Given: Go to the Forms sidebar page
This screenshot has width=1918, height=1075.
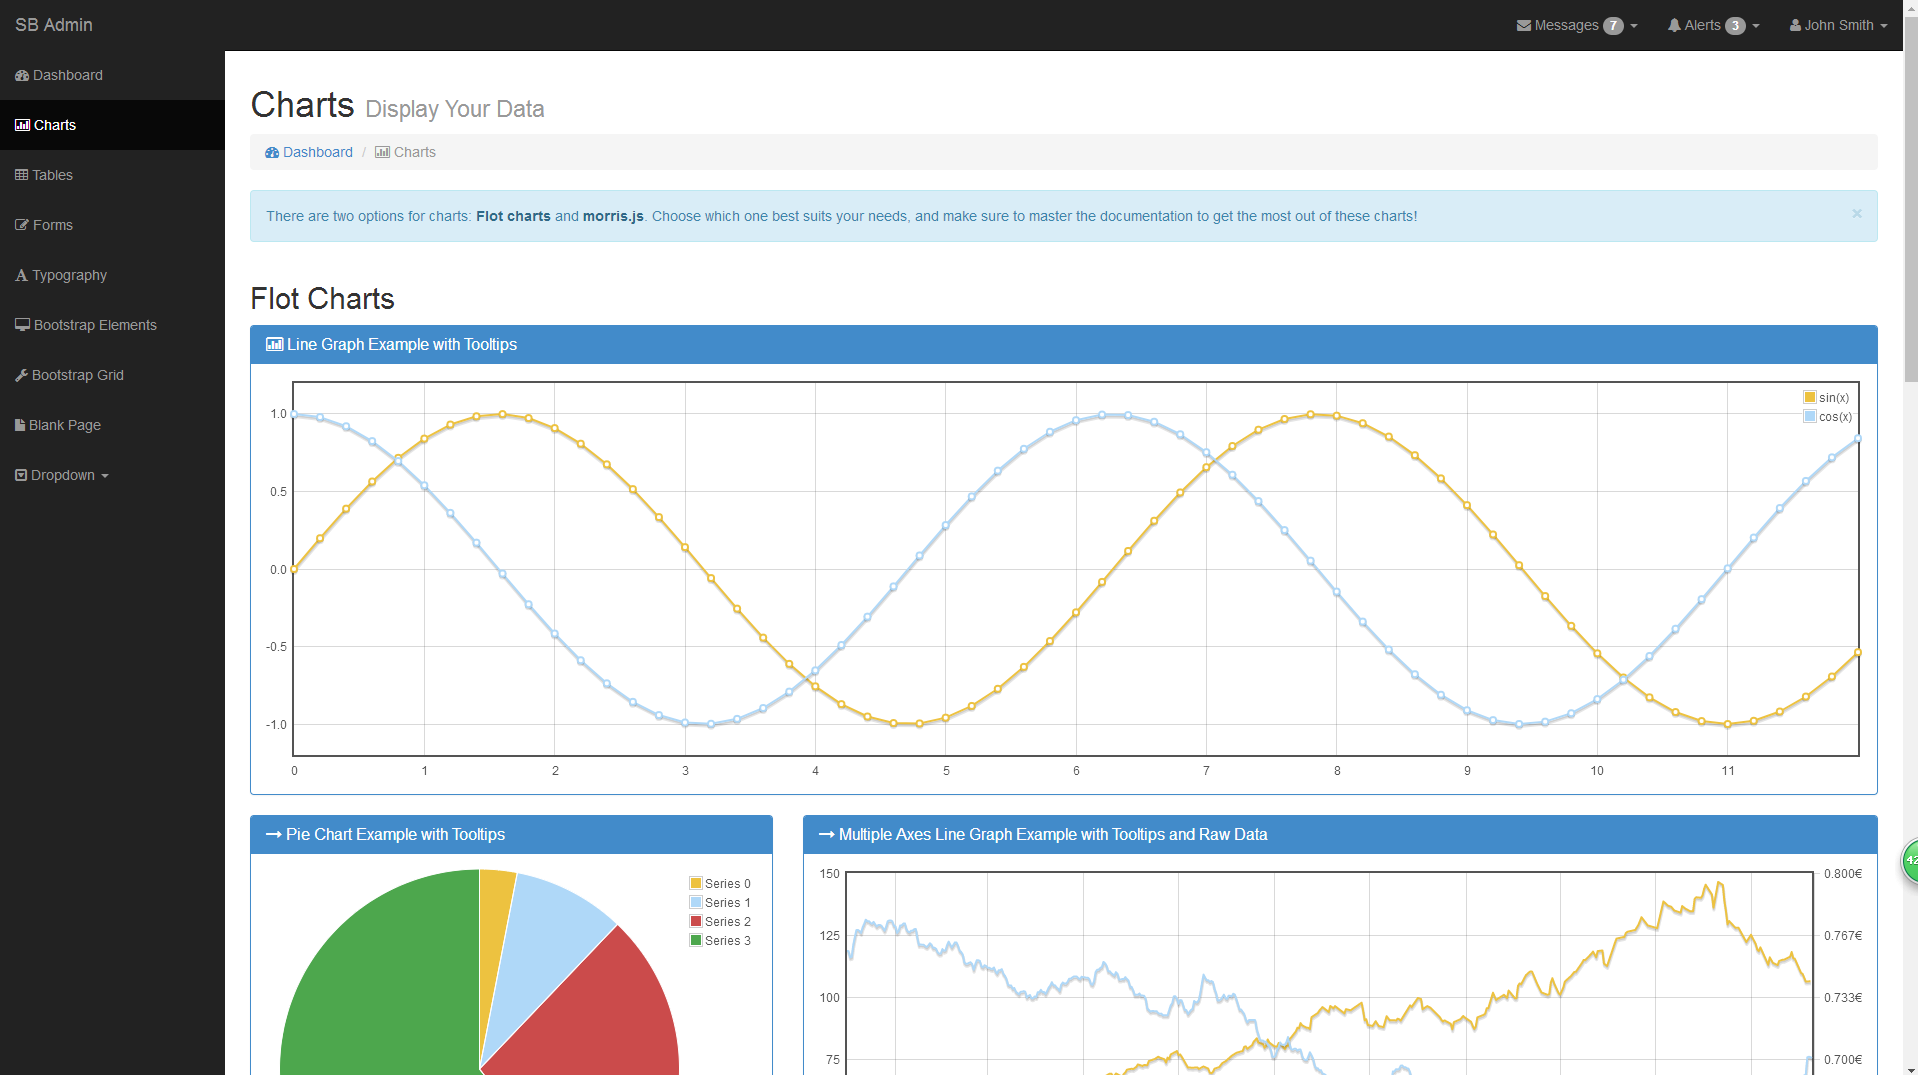Looking at the screenshot, I should 112,225.
